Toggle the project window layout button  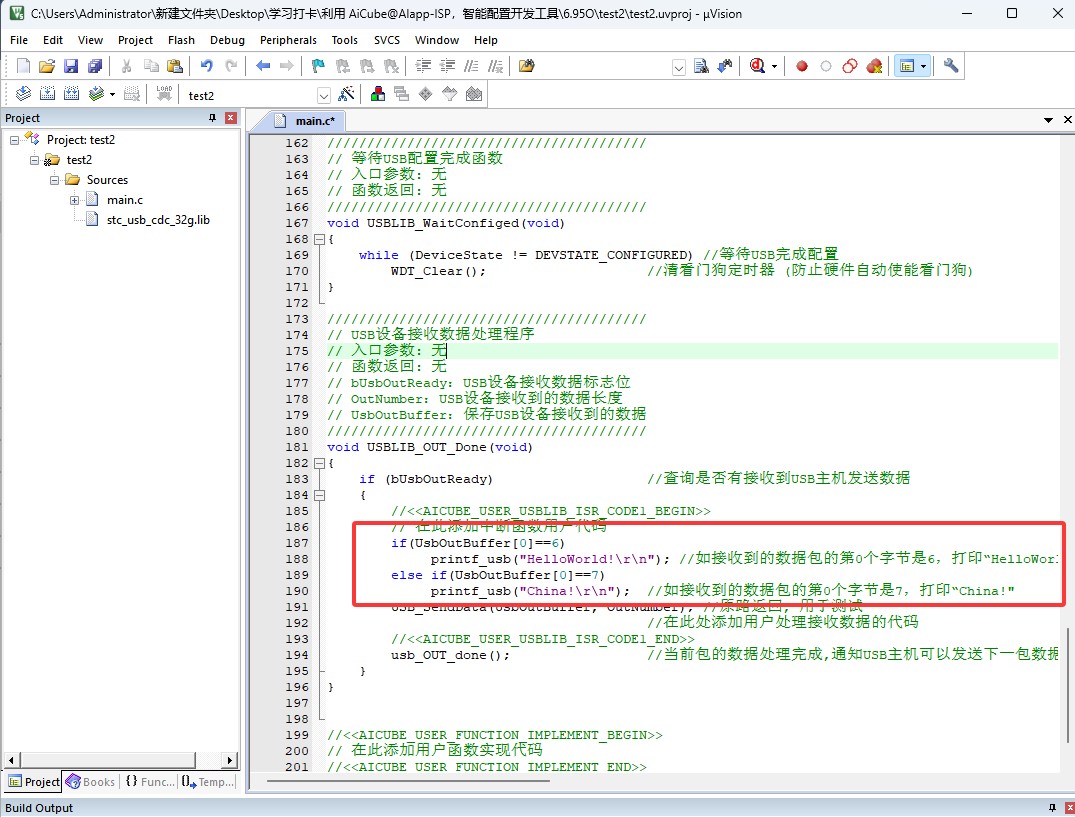(x=906, y=66)
